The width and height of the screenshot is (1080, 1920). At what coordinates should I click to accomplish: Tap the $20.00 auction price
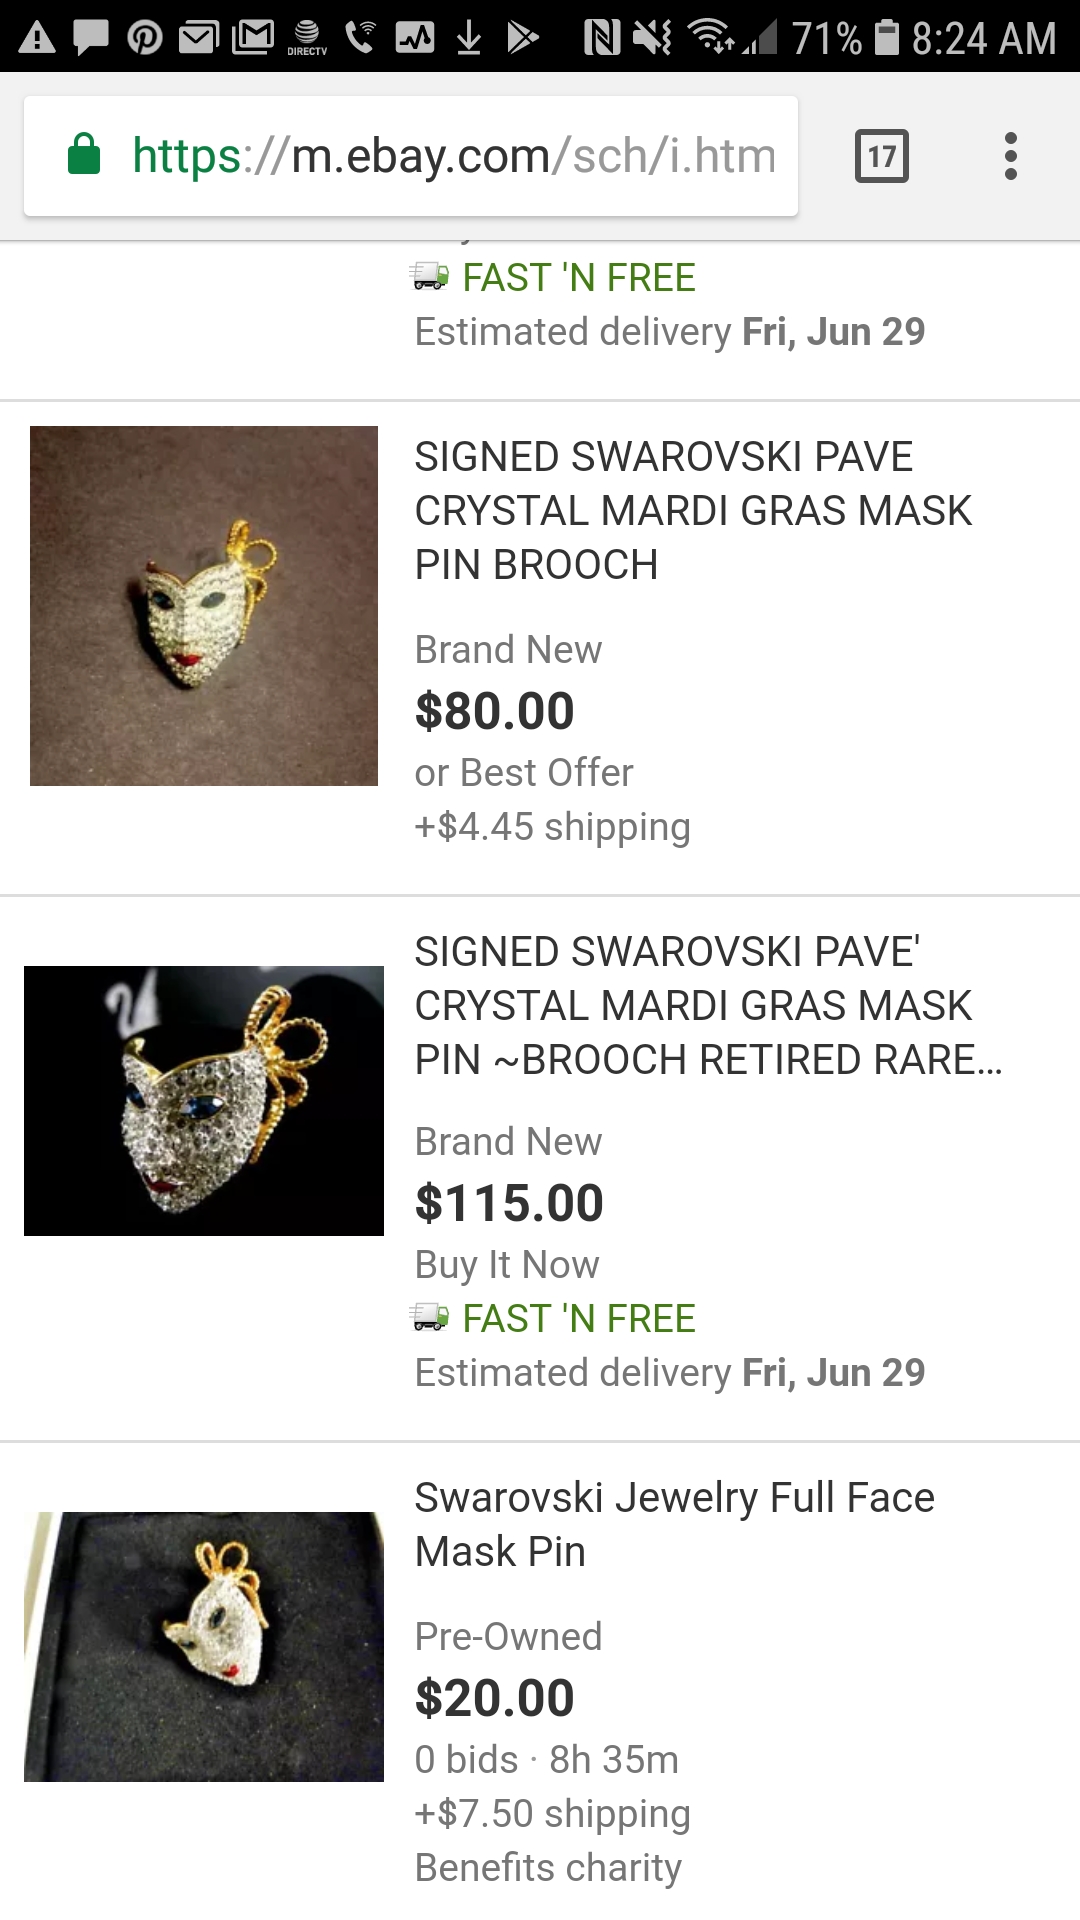pyautogui.click(x=495, y=1698)
